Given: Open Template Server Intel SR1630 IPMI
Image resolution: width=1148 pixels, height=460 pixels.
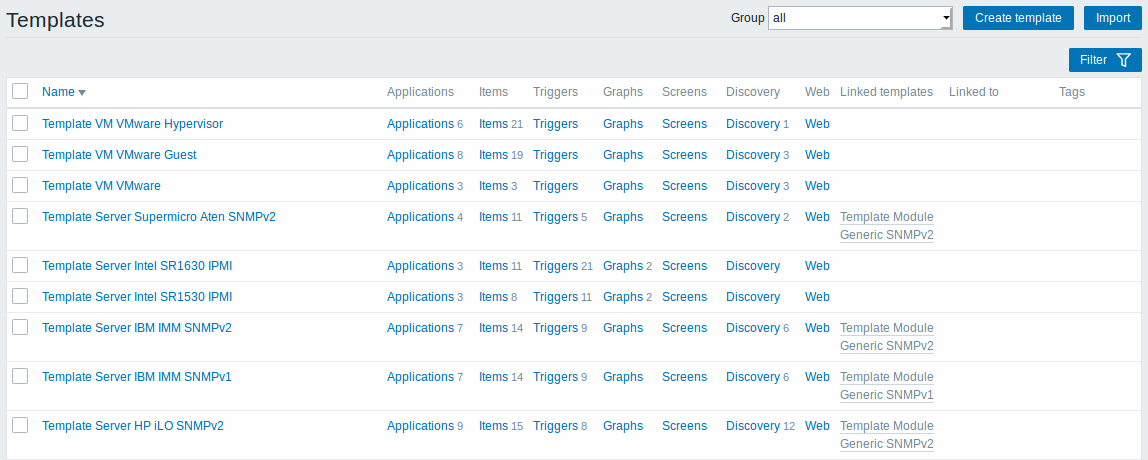Looking at the screenshot, I should (138, 266).
